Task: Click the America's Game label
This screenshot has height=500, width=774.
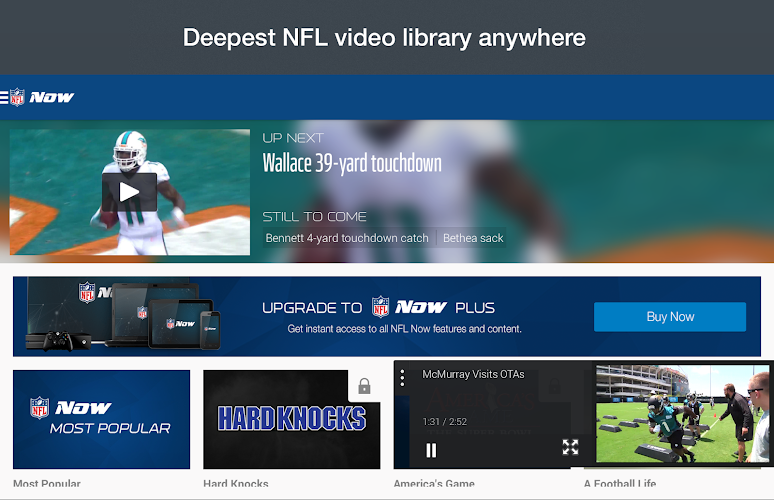Action: pos(434,484)
